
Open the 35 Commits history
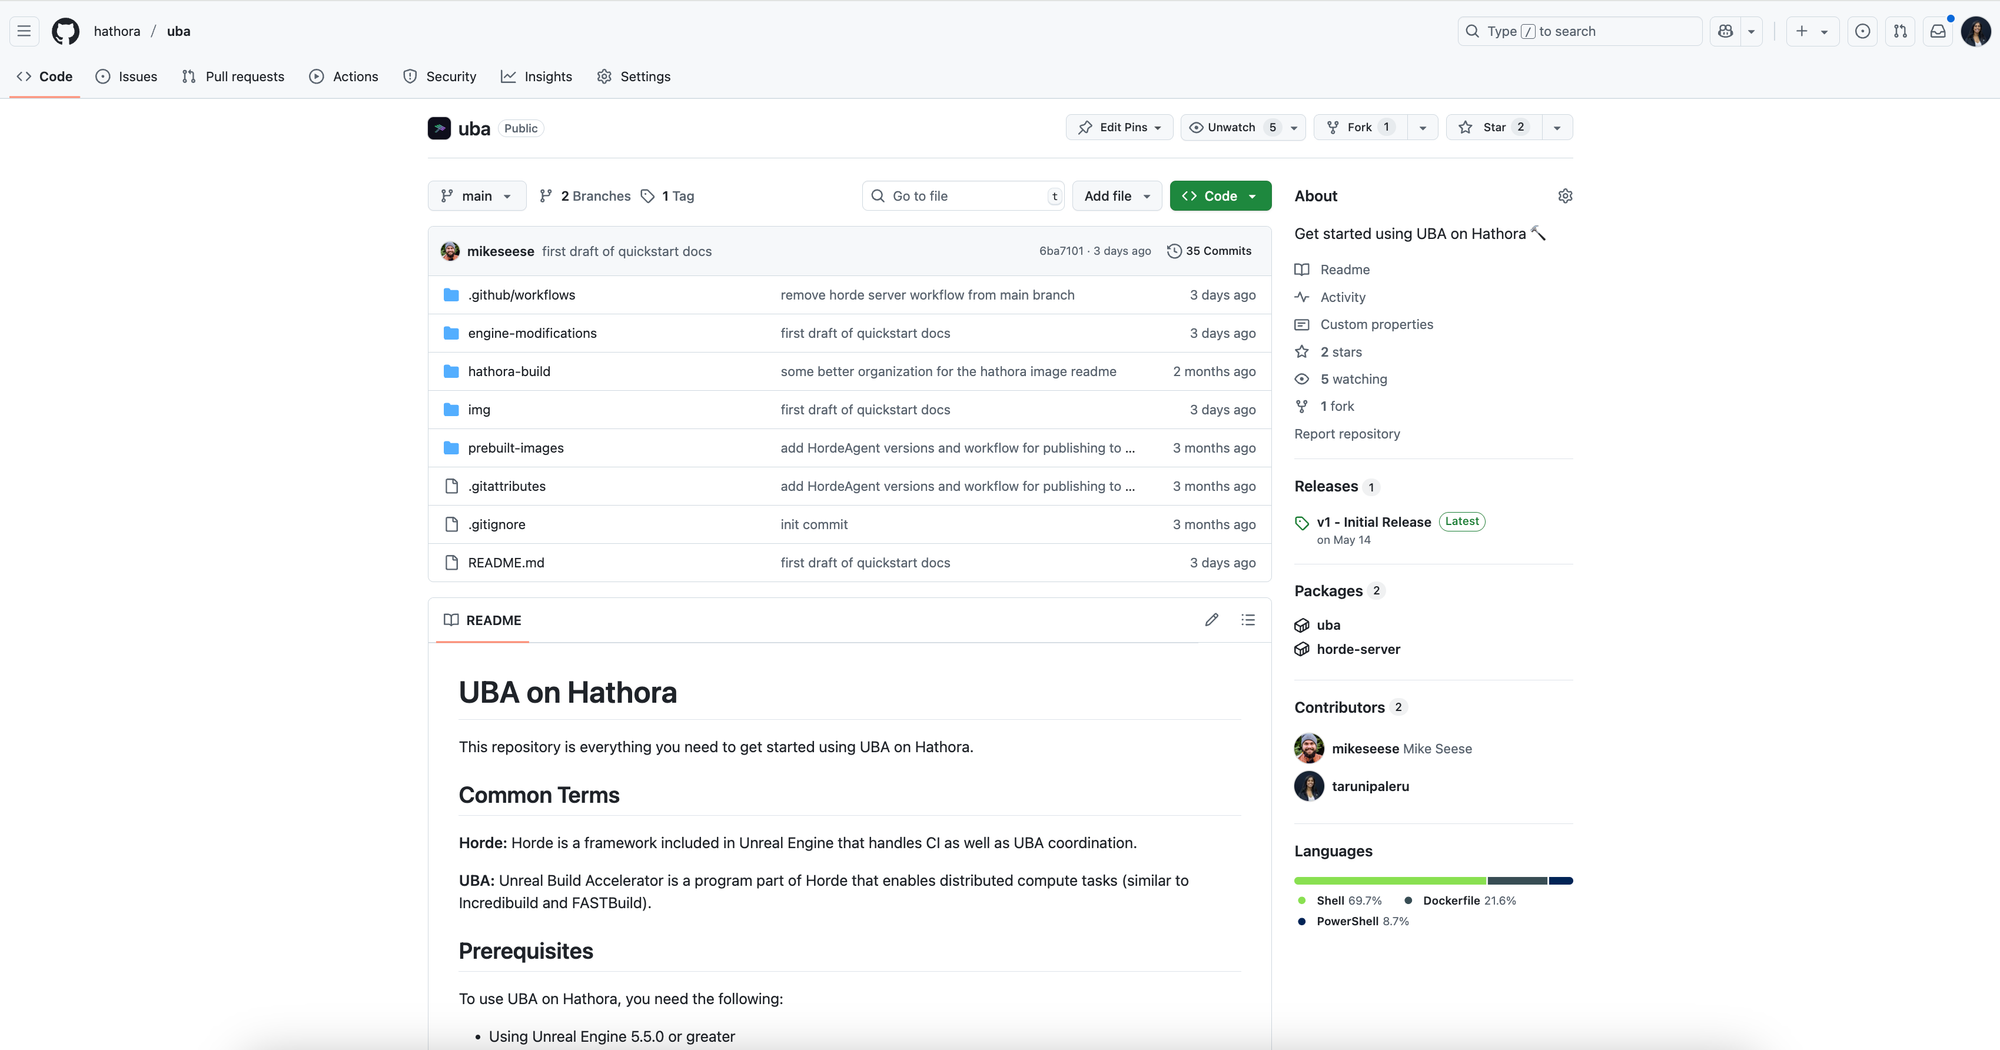(x=1210, y=251)
